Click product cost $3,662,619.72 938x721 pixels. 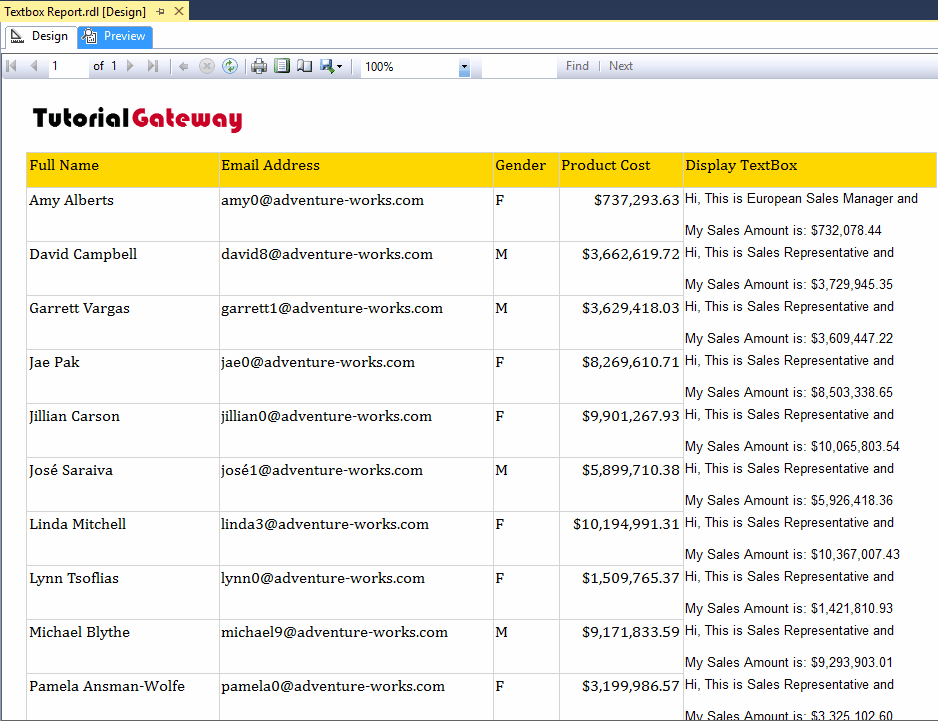click(x=631, y=254)
